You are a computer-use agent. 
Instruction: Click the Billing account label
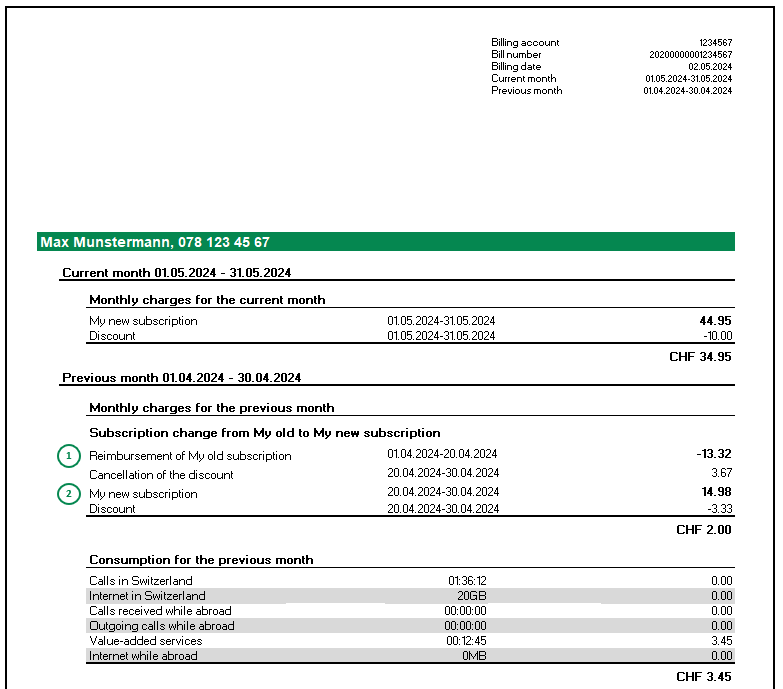tap(525, 43)
